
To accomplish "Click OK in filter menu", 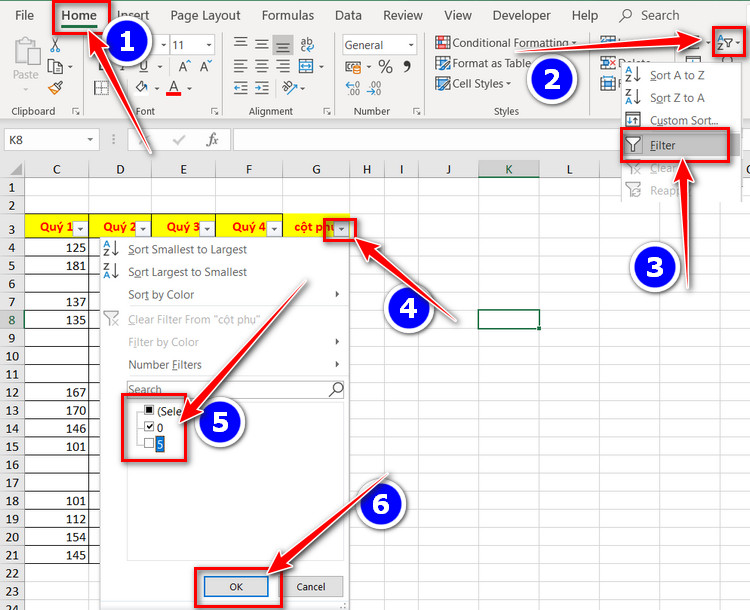I will pyautogui.click(x=236, y=587).
